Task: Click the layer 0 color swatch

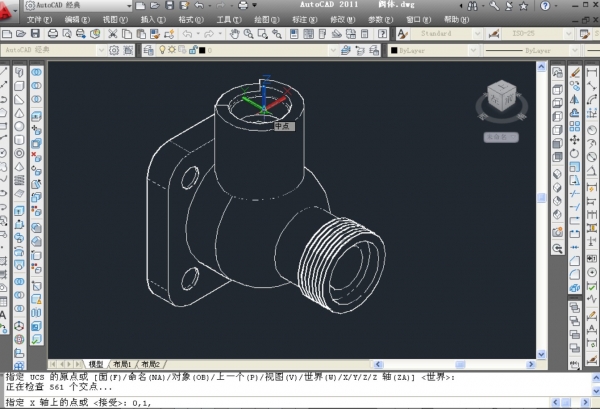Action: [x=202, y=50]
